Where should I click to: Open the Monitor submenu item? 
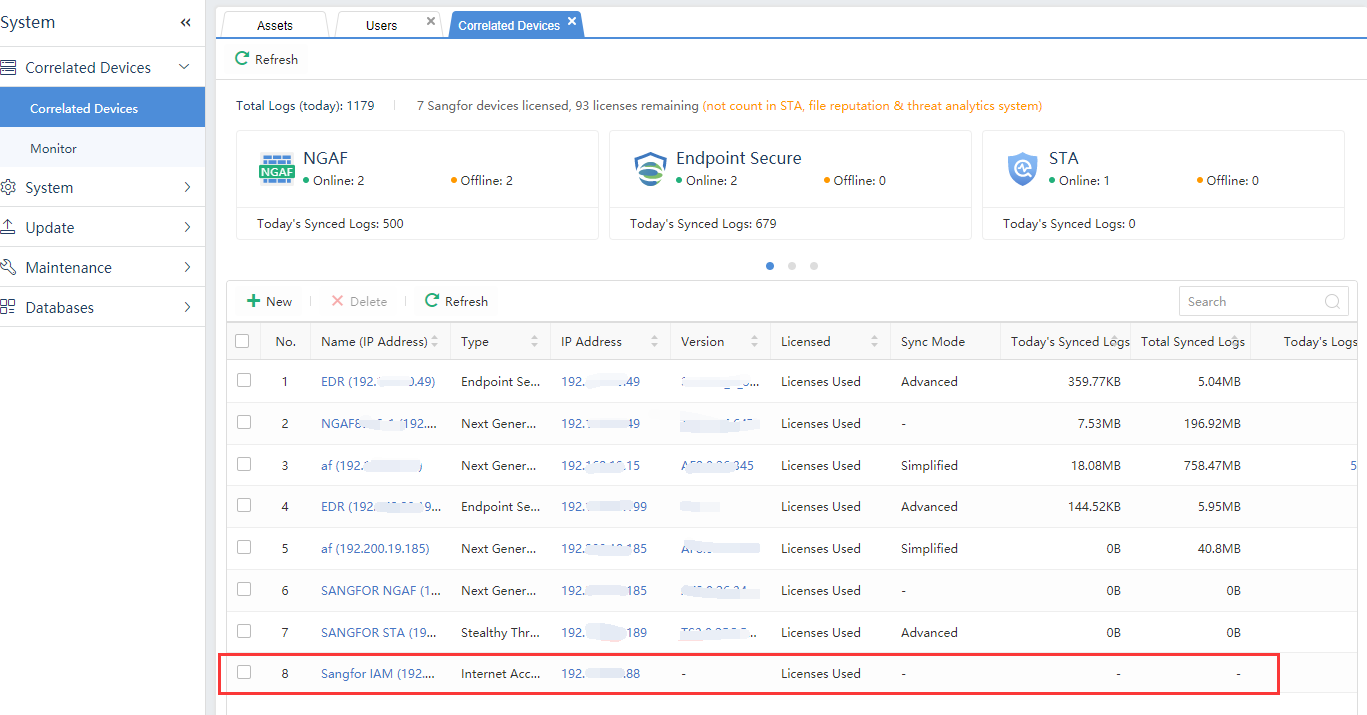pos(54,148)
